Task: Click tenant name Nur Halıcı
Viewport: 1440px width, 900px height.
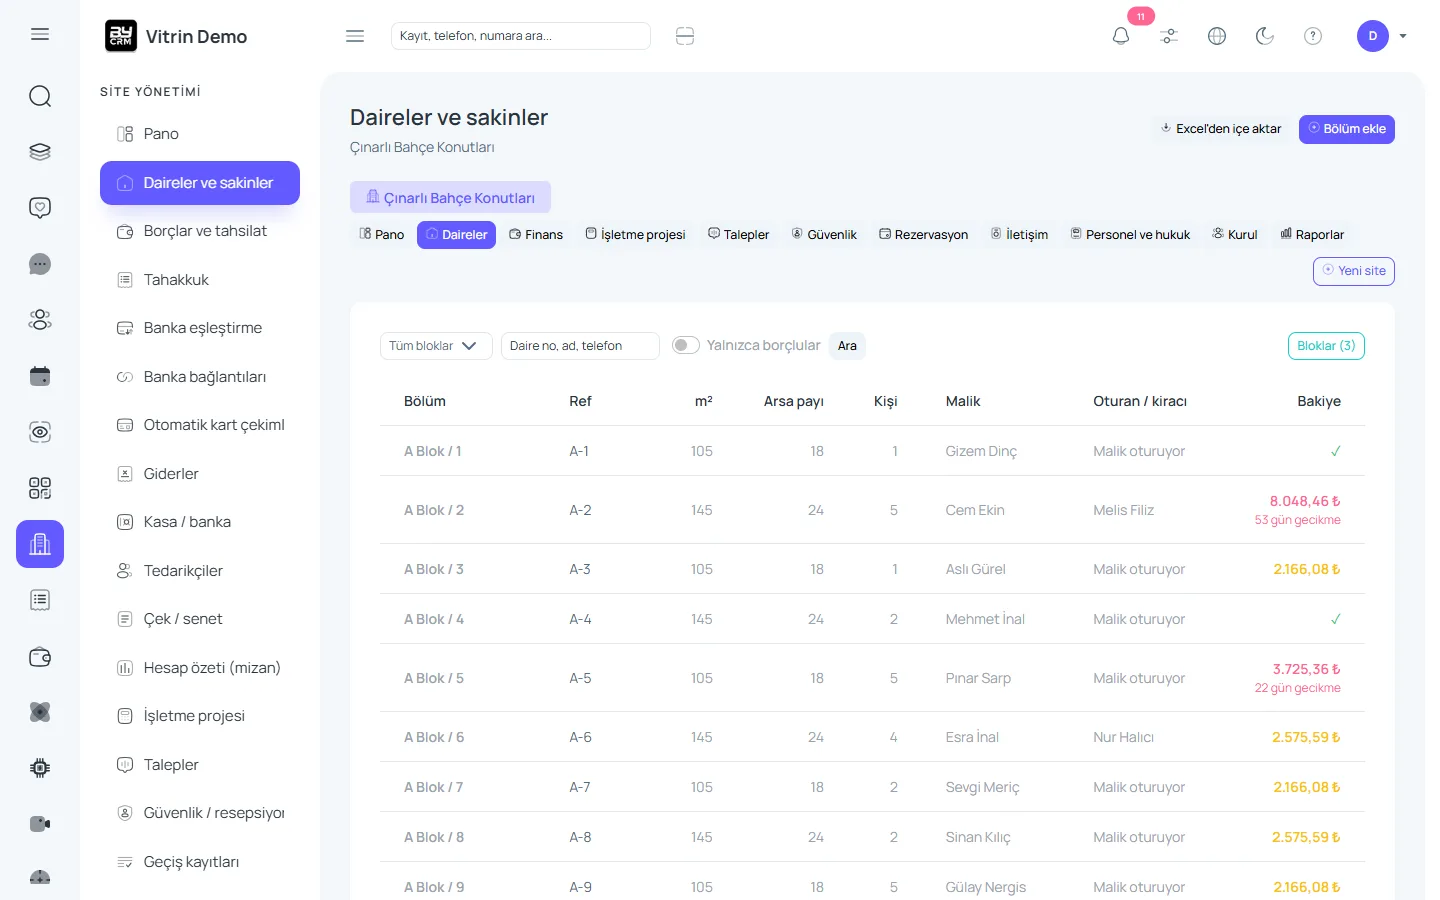Action: (1123, 737)
